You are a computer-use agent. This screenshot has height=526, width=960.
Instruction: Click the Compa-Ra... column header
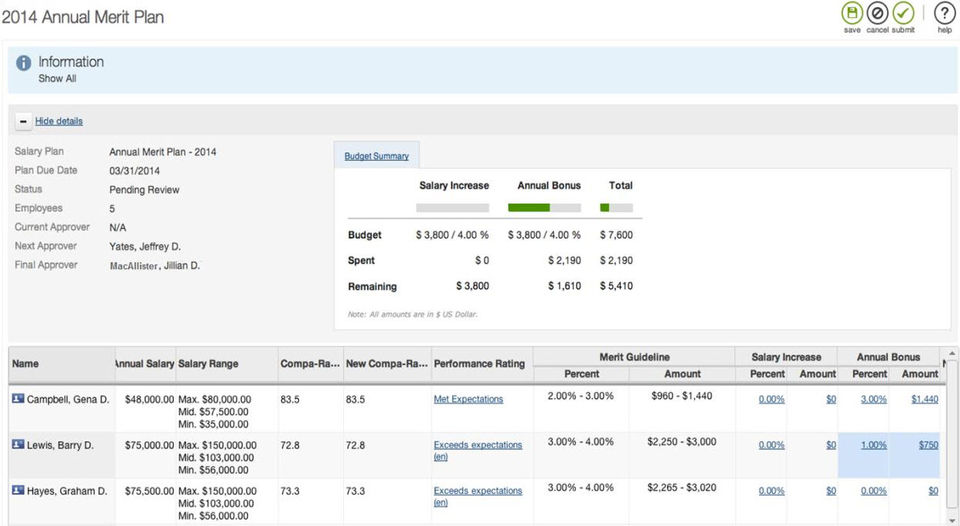pyautogui.click(x=310, y=364)
